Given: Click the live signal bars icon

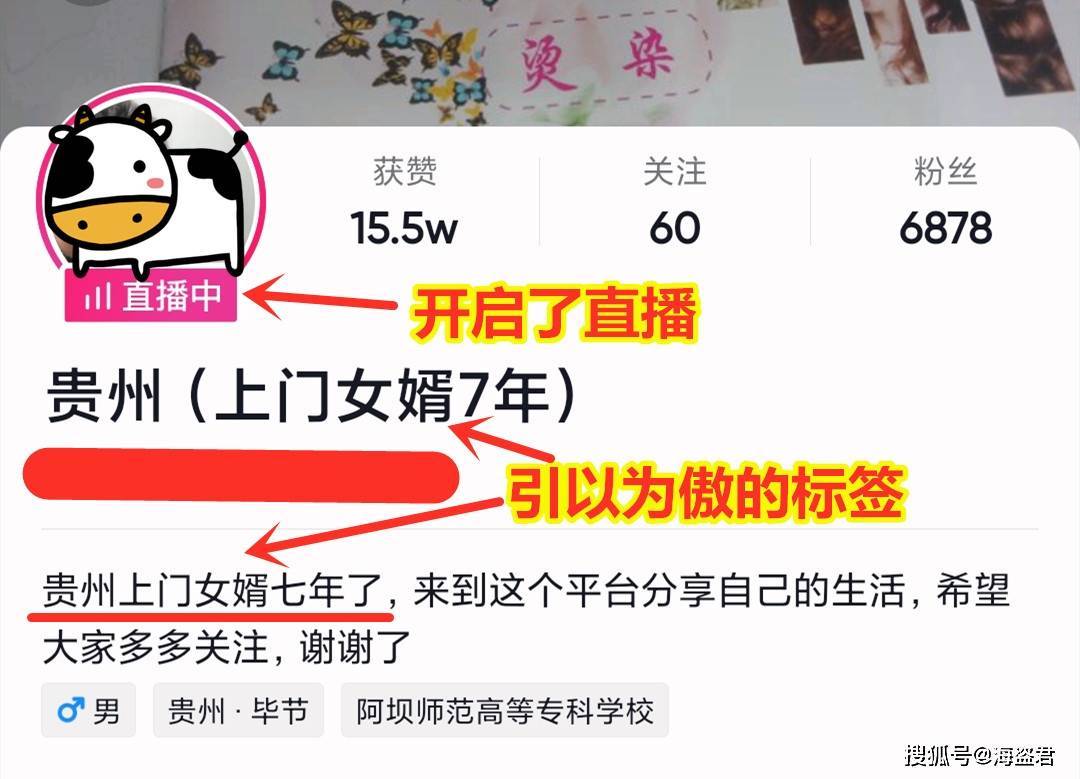Looking at the screenshot, I should (x=97, y=296).
